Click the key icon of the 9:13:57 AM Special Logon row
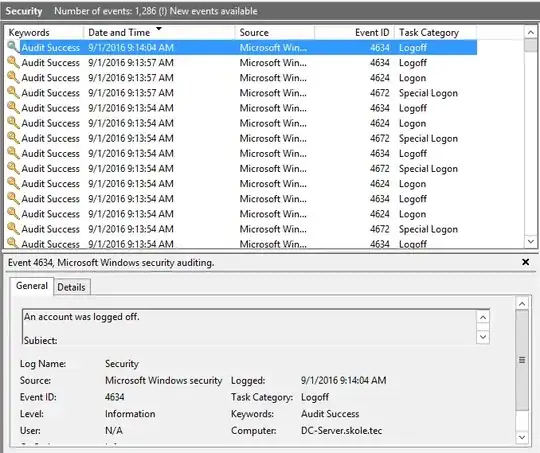 coord(13,92)
